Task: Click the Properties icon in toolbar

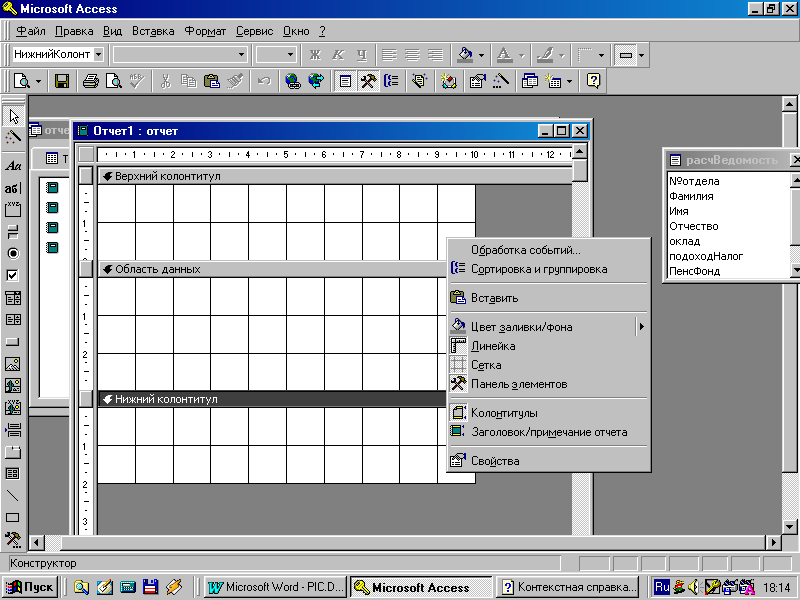Action: [477, 81]
